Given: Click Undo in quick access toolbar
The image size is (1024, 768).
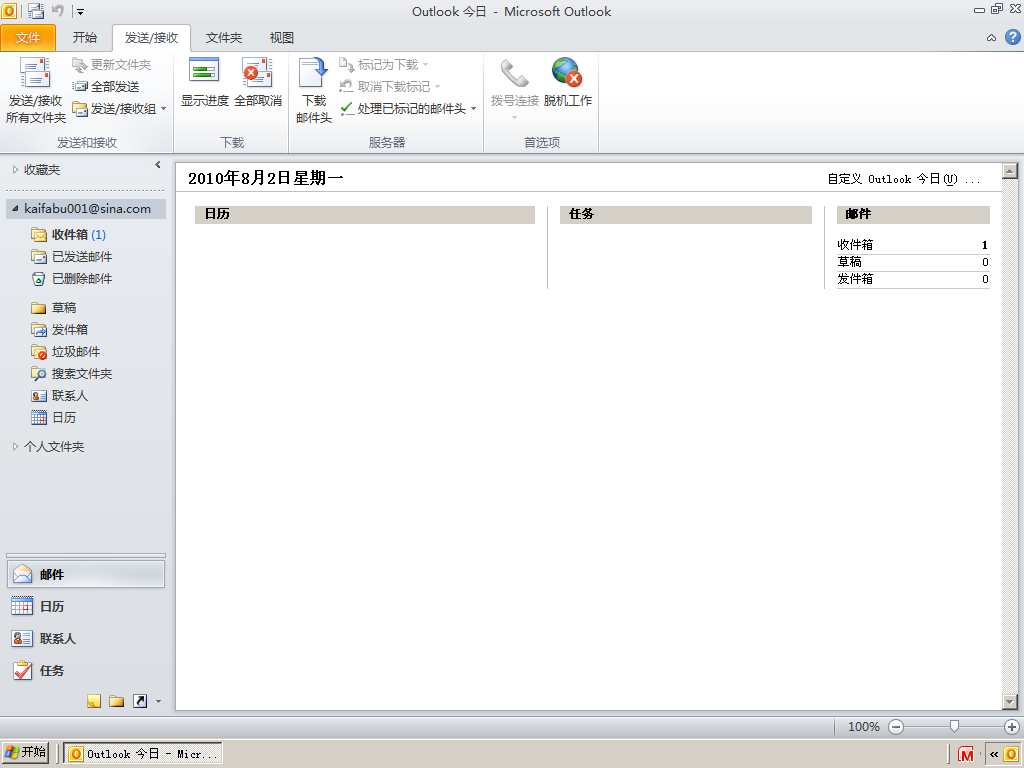Looking at the screenshot, I should click(x=57, y=10).
